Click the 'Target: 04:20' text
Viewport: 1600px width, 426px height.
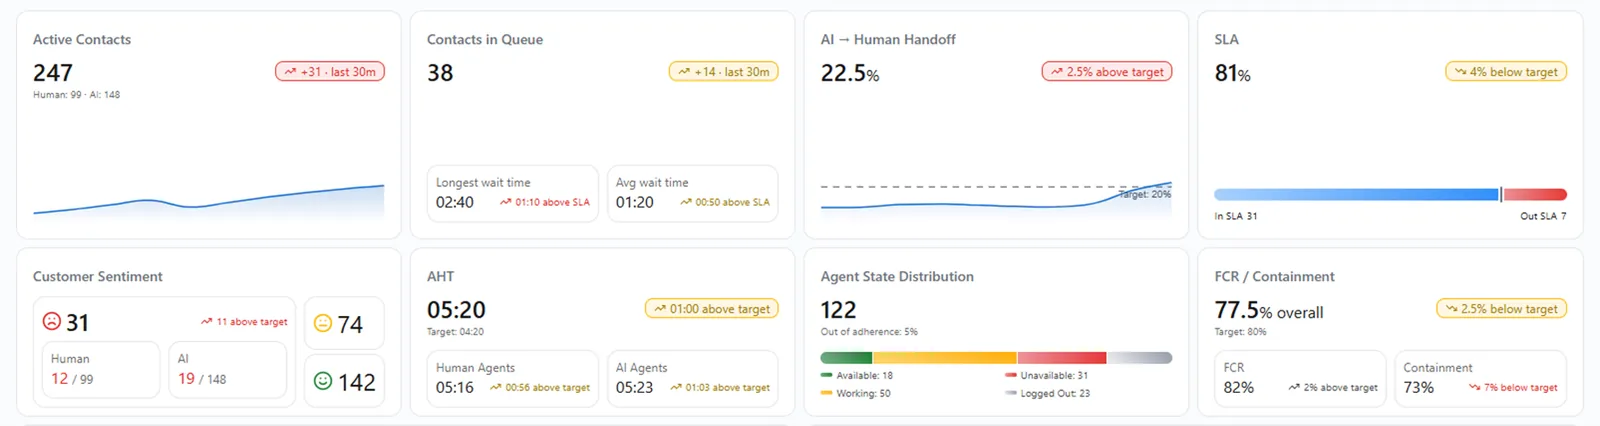tap(455, 332)
